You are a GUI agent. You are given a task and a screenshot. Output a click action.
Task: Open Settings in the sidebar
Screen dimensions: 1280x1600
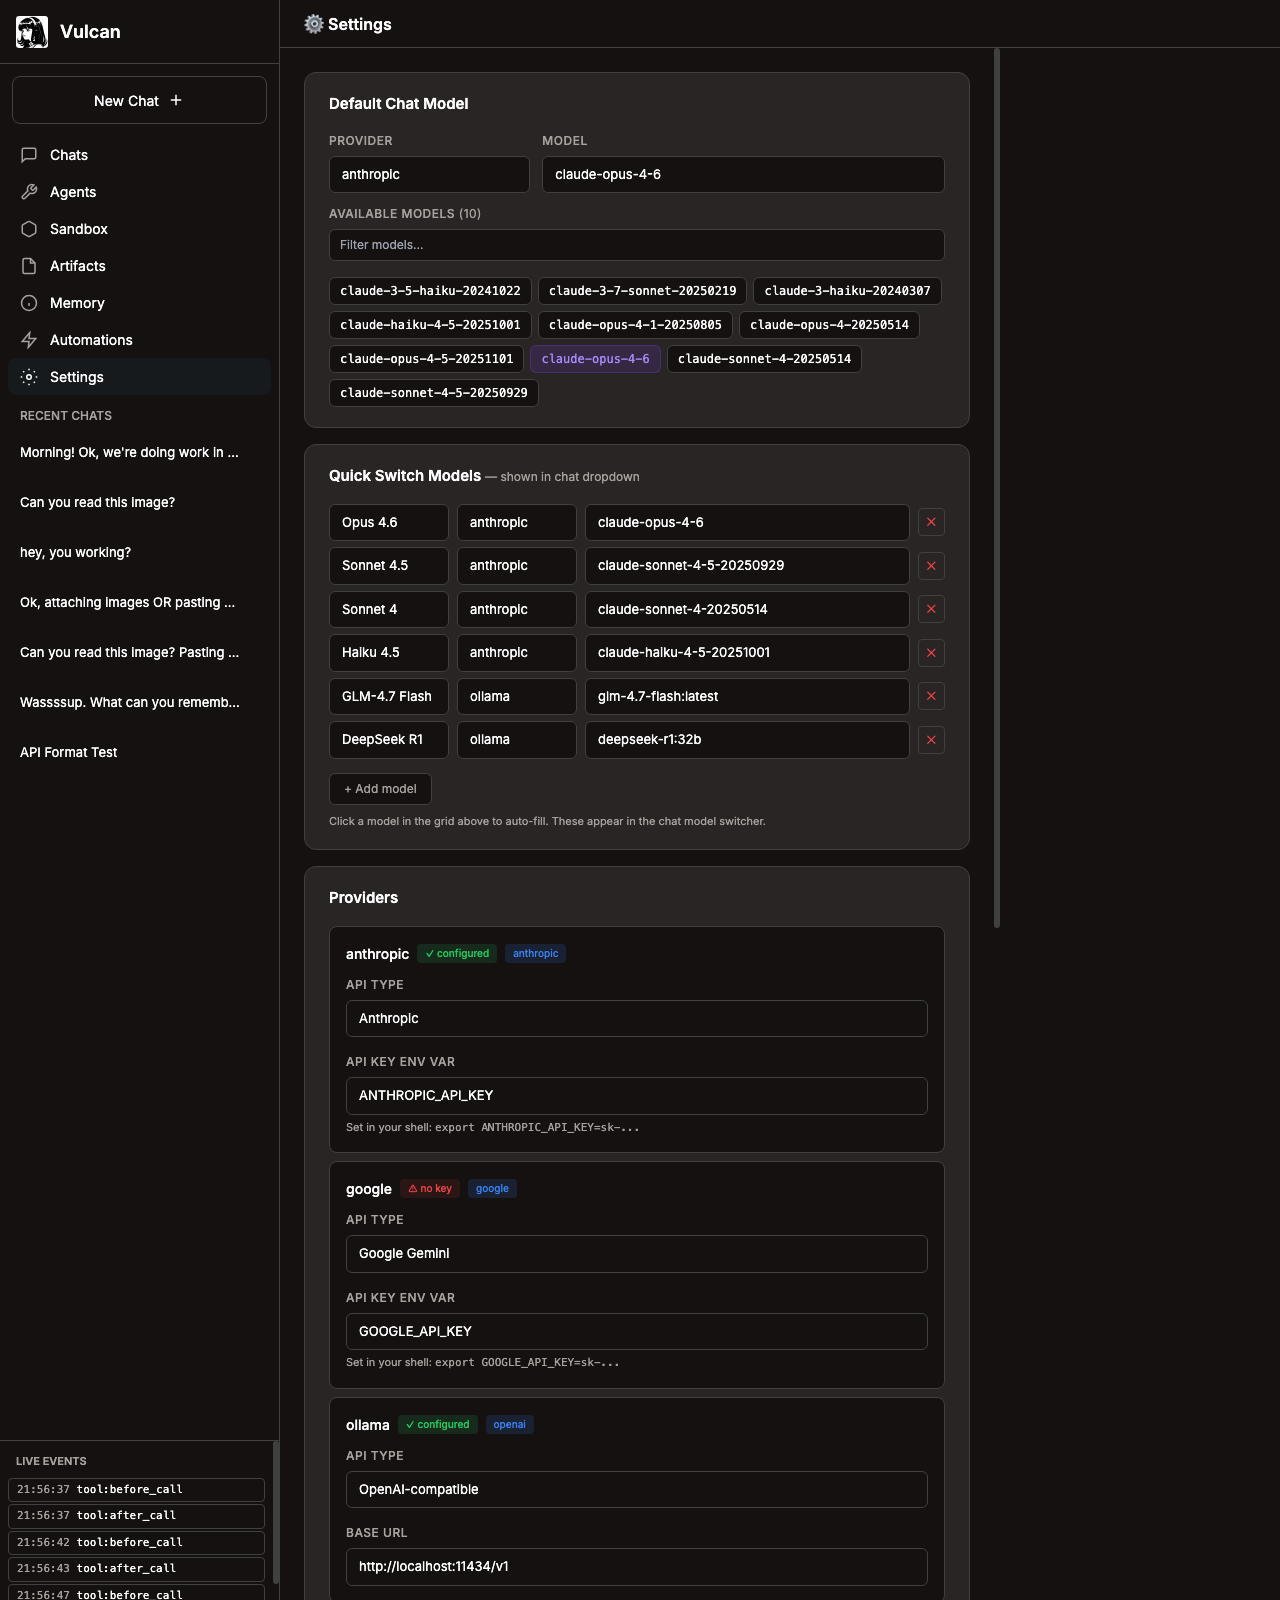(77, 377)
